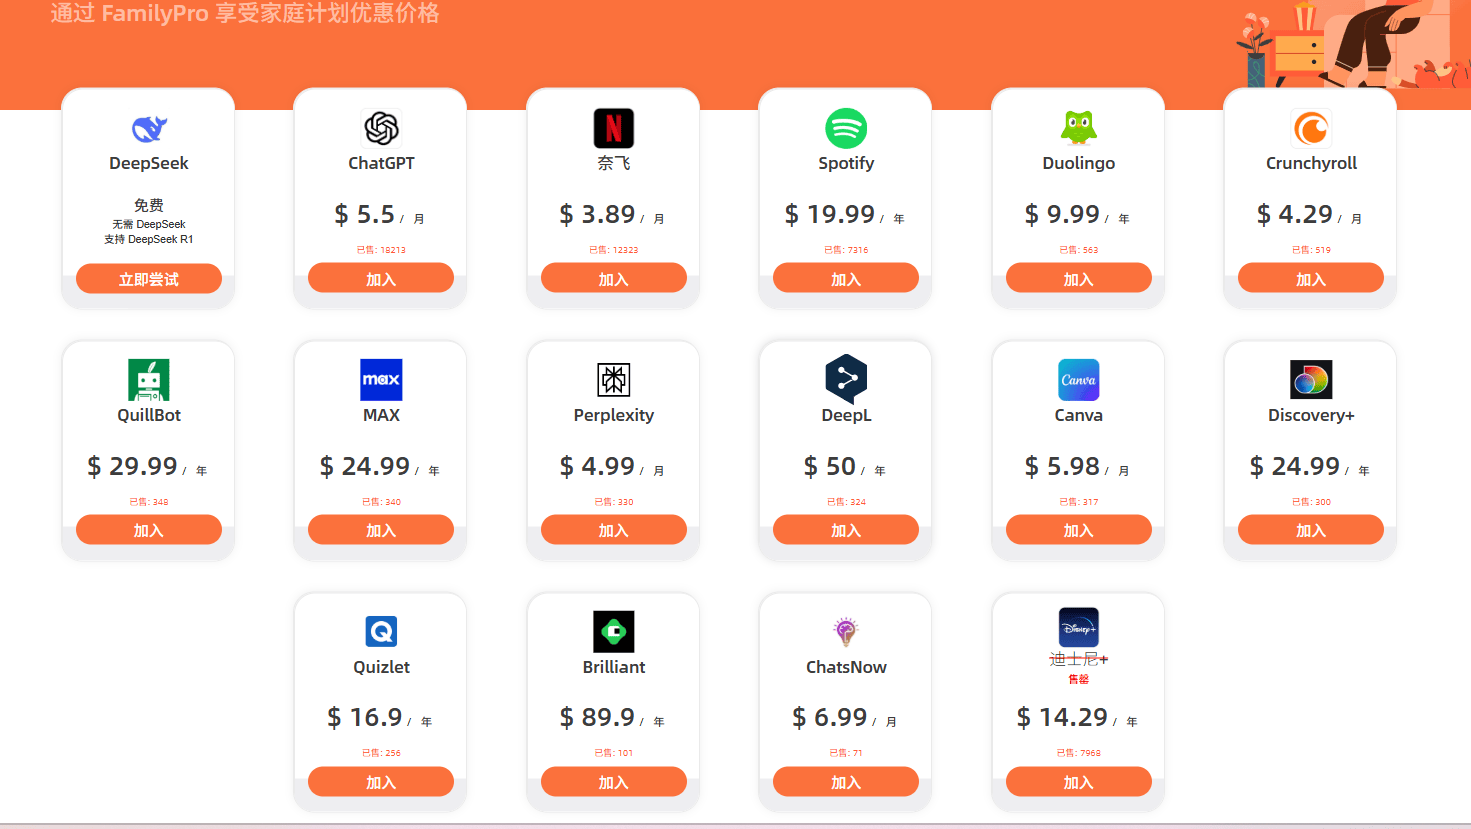The height and width of the screenshot is (829, 1471).
Task: Click the MAX blue logo icon
Action: (380, 380)
